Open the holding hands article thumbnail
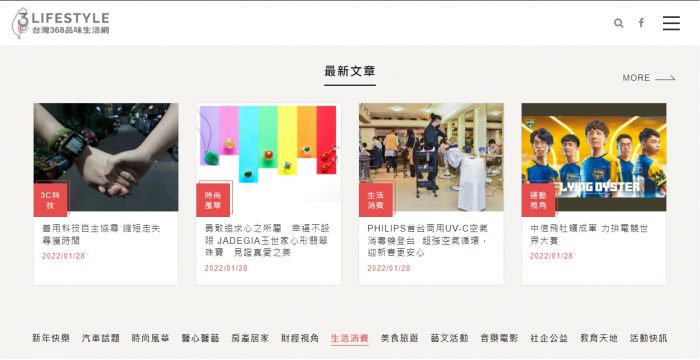700x360 pixels. click(106, 157)
